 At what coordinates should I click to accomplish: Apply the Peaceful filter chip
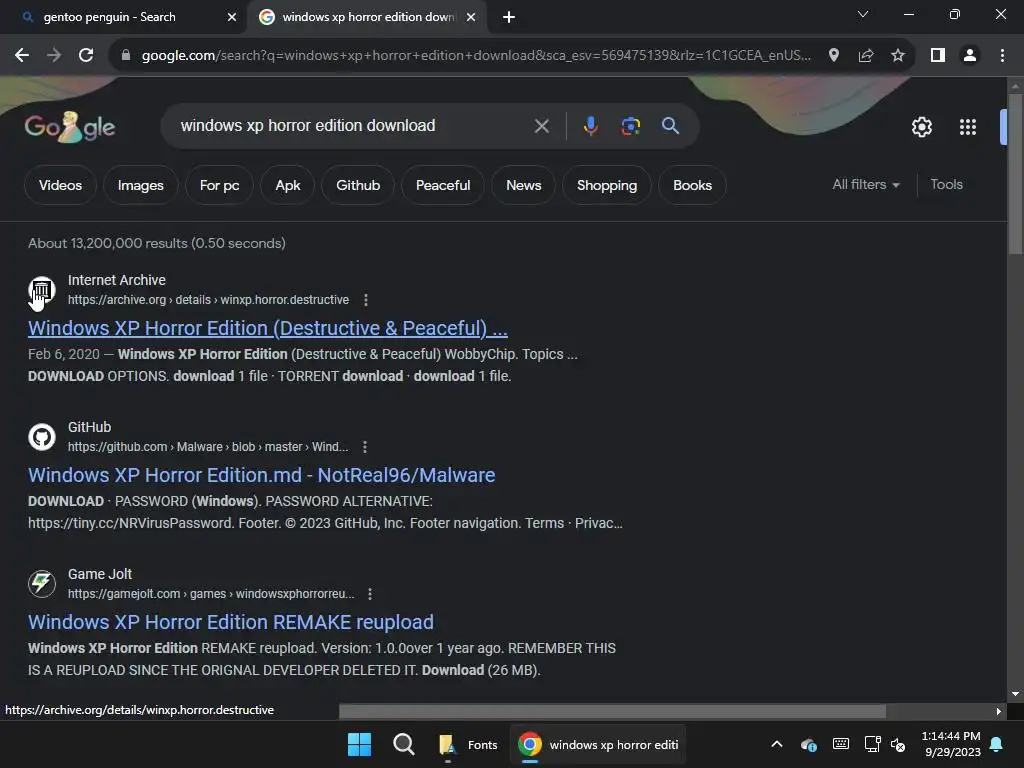click(443, 185)
